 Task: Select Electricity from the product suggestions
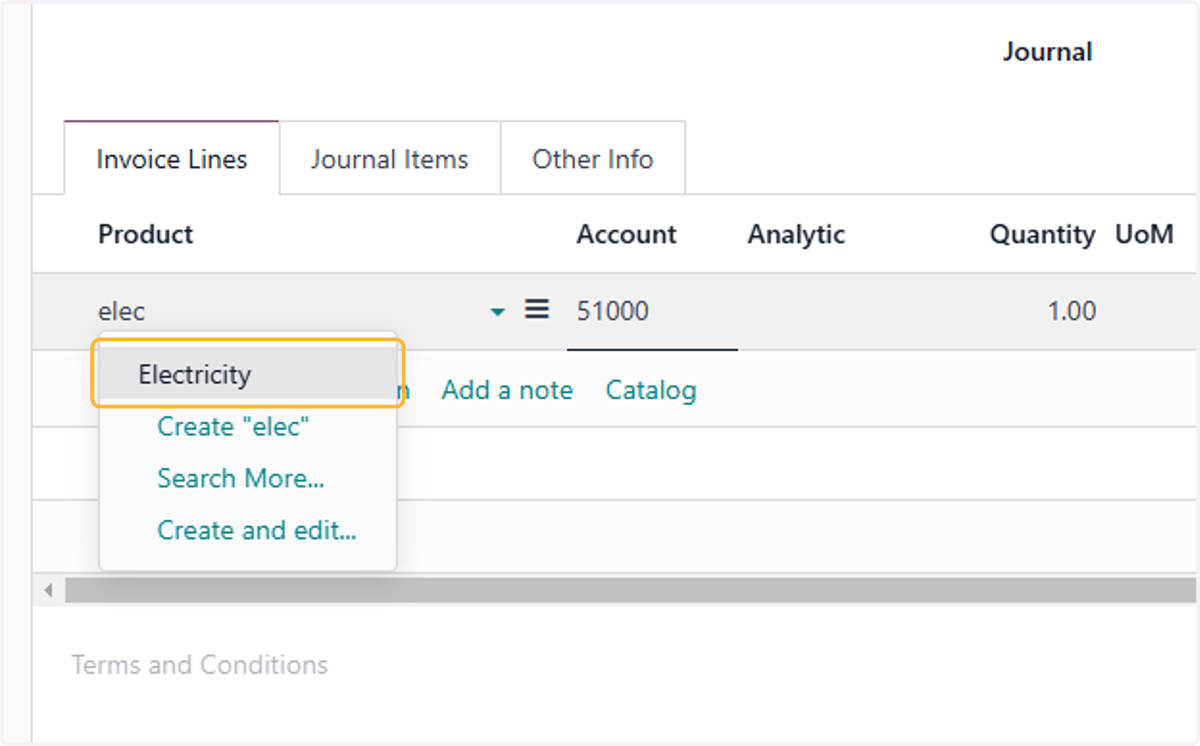[x=248, y=375]
